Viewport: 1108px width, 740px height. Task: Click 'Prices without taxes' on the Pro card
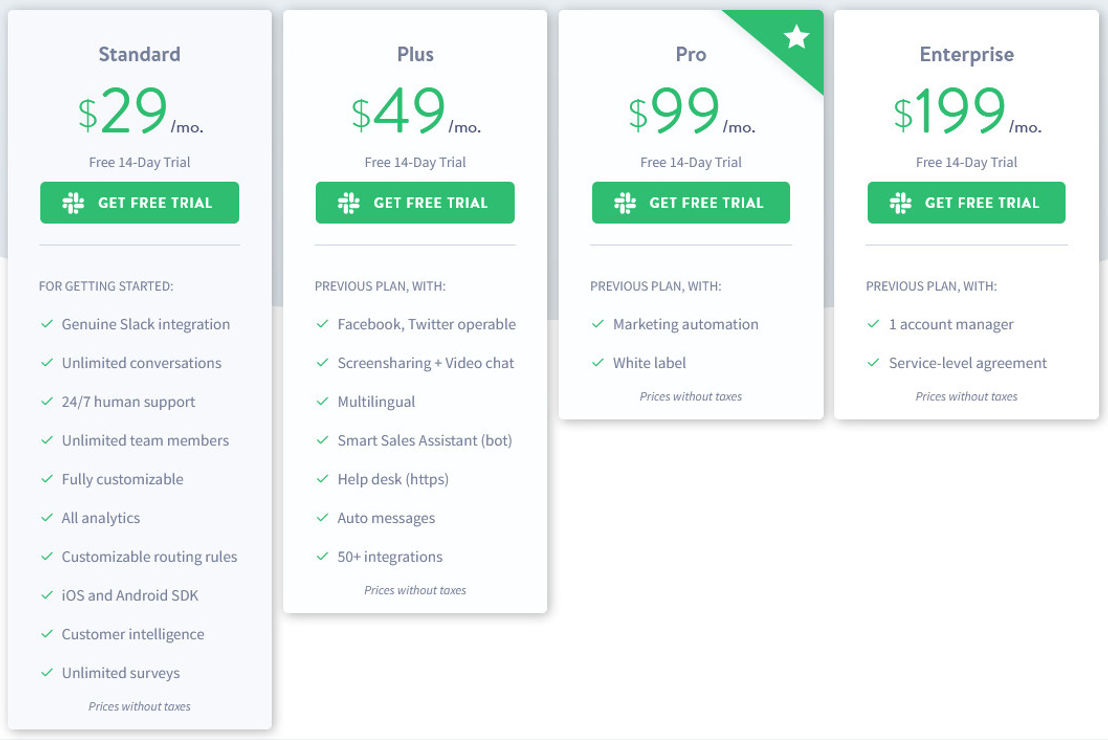(691, 397)
